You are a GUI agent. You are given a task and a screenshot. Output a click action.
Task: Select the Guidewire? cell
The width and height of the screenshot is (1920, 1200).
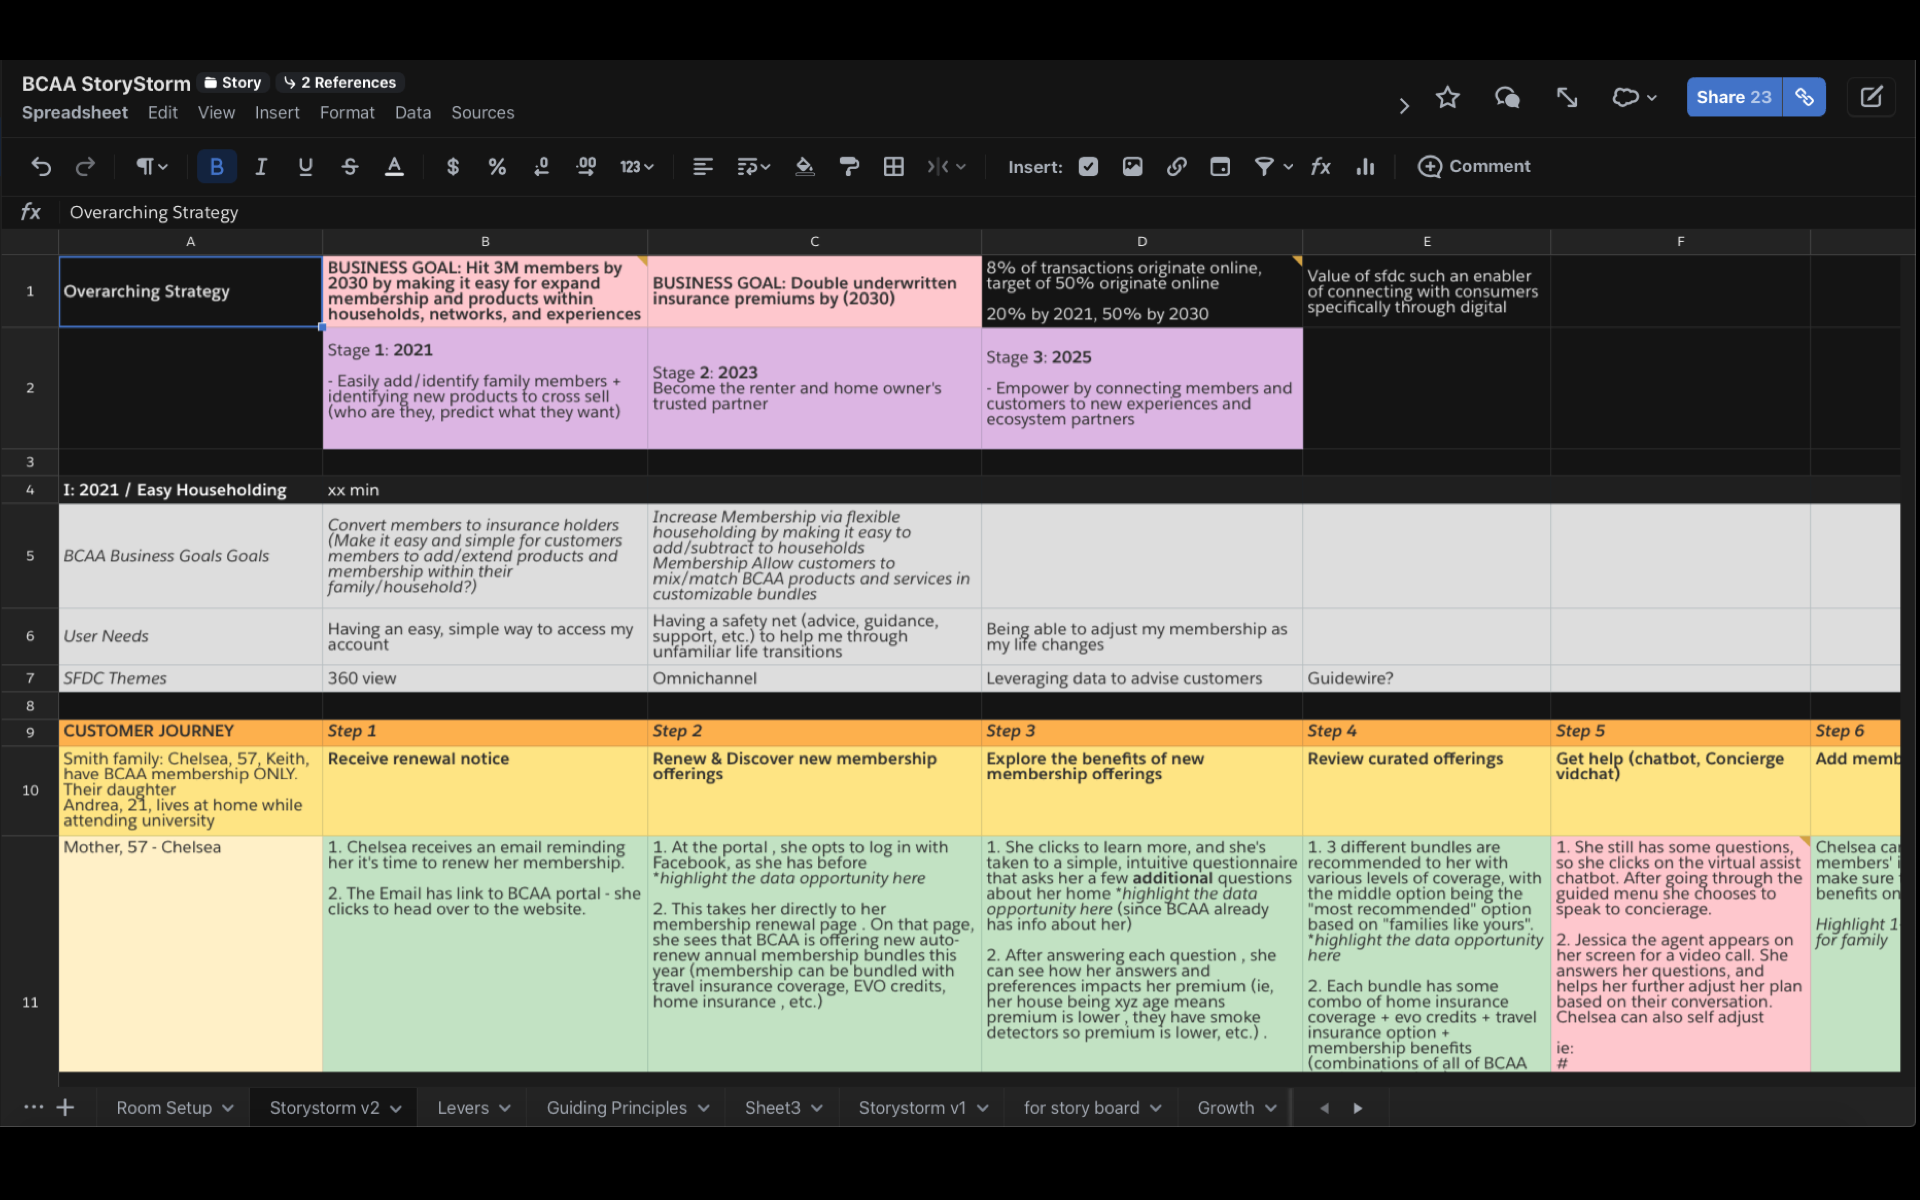tap(1426, 678)
